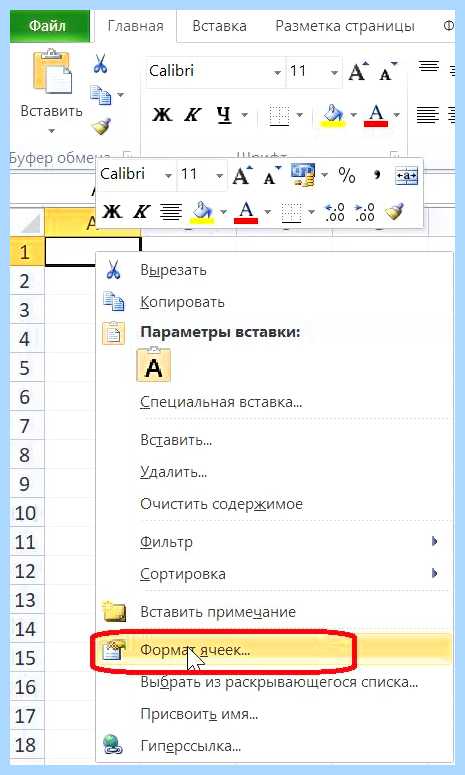Apply yellow fill color in ribbon
This screenshot has height=775, width=465.
tap(333, 115)
